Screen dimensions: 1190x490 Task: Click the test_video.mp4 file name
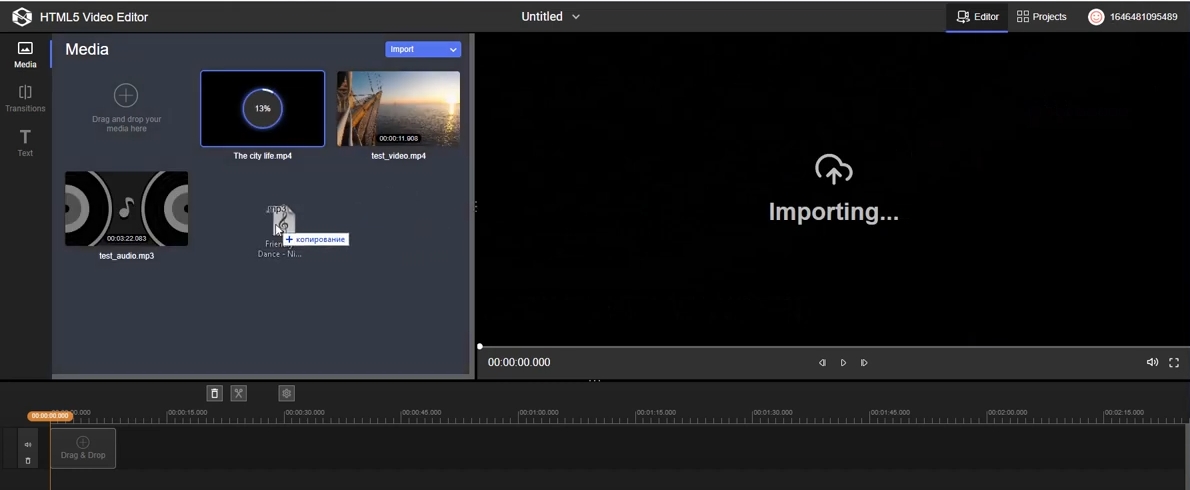click(398, 155)
